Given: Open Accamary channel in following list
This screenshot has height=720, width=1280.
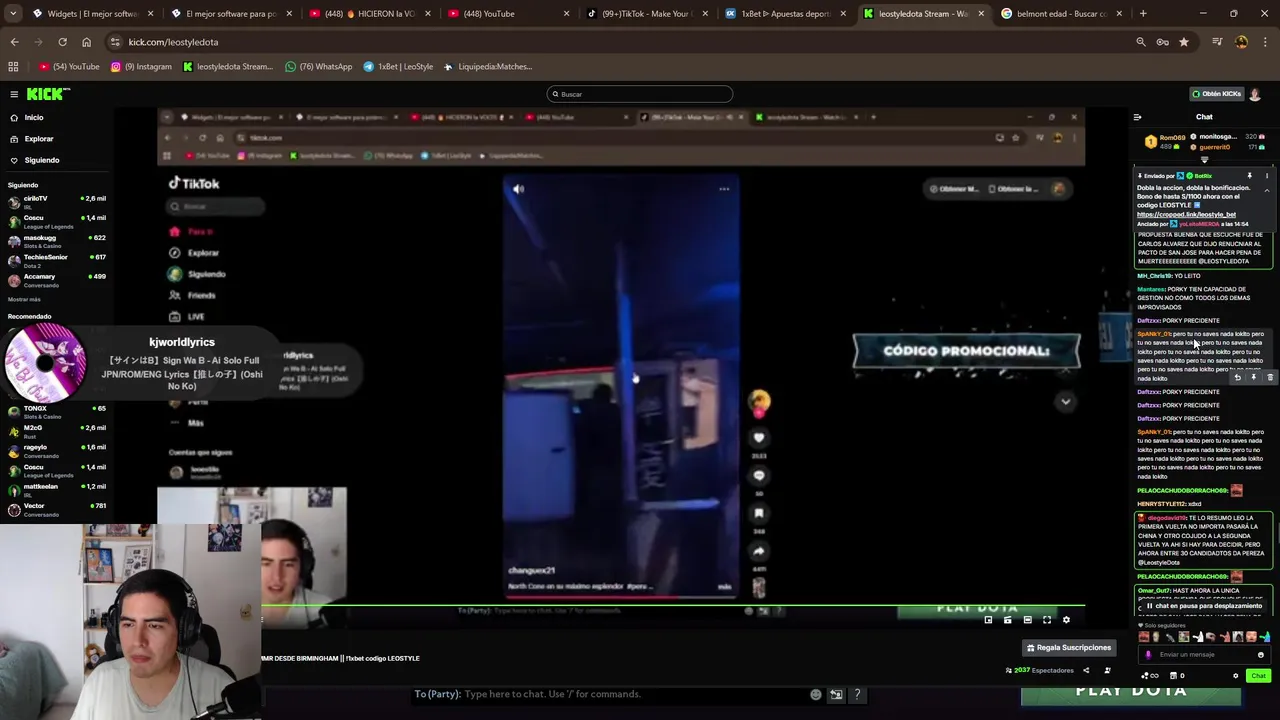Looking at the screenshot, I should 57,279.
